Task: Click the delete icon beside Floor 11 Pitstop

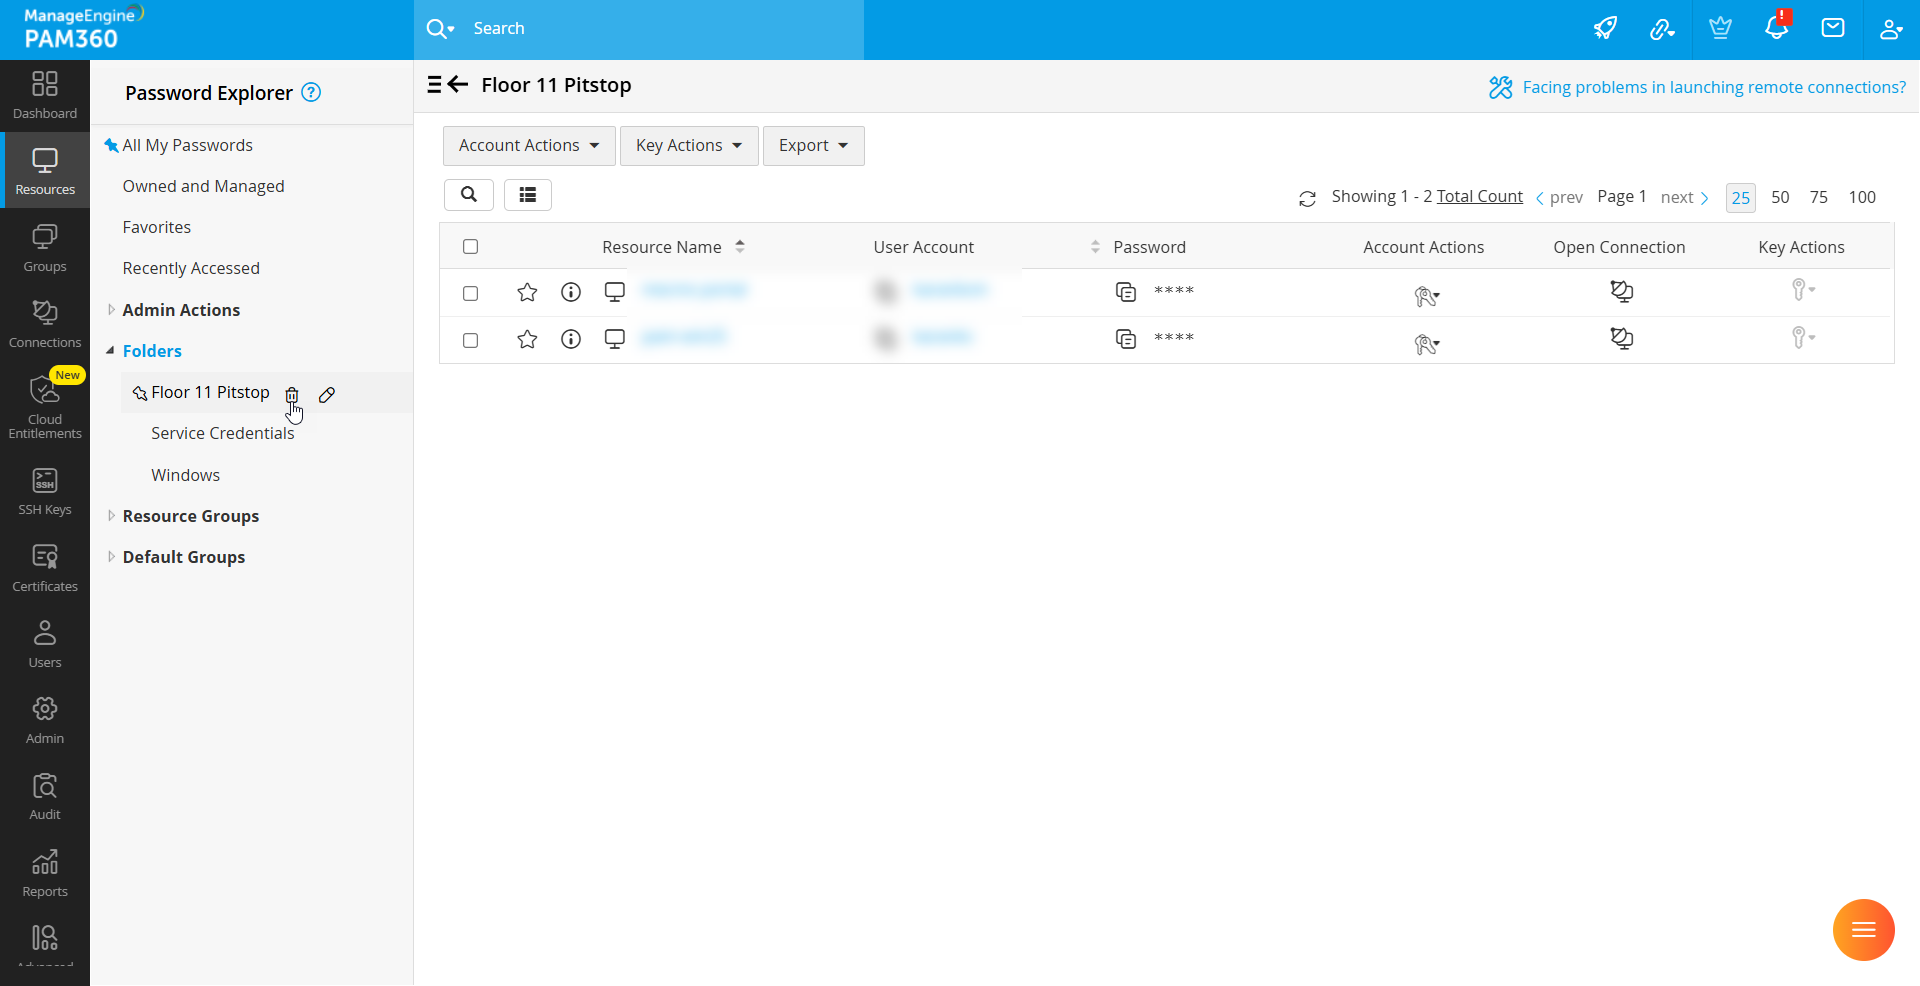Action: [291, 394]
